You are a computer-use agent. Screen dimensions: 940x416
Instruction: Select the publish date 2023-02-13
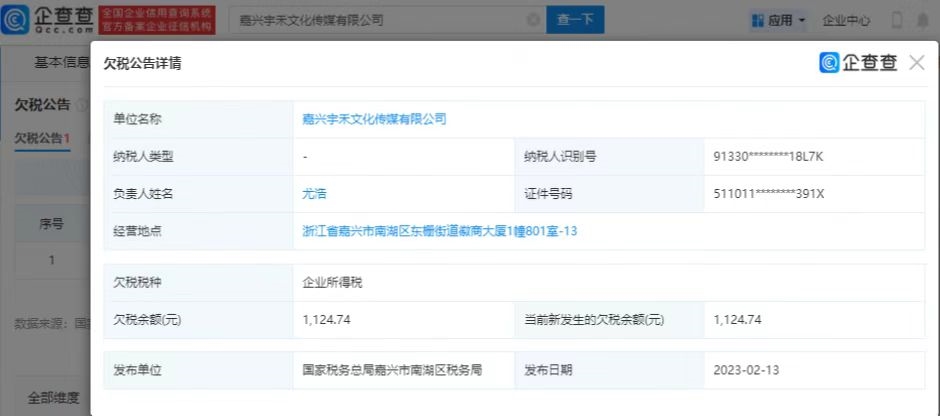tap(746, 370)
